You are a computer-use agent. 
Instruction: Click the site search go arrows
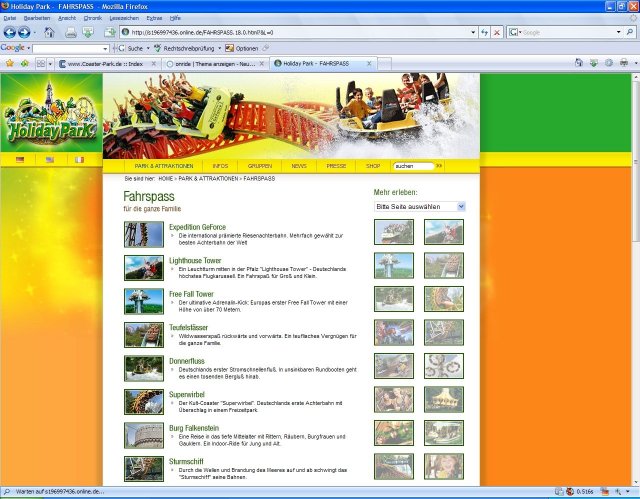point(439,166)
